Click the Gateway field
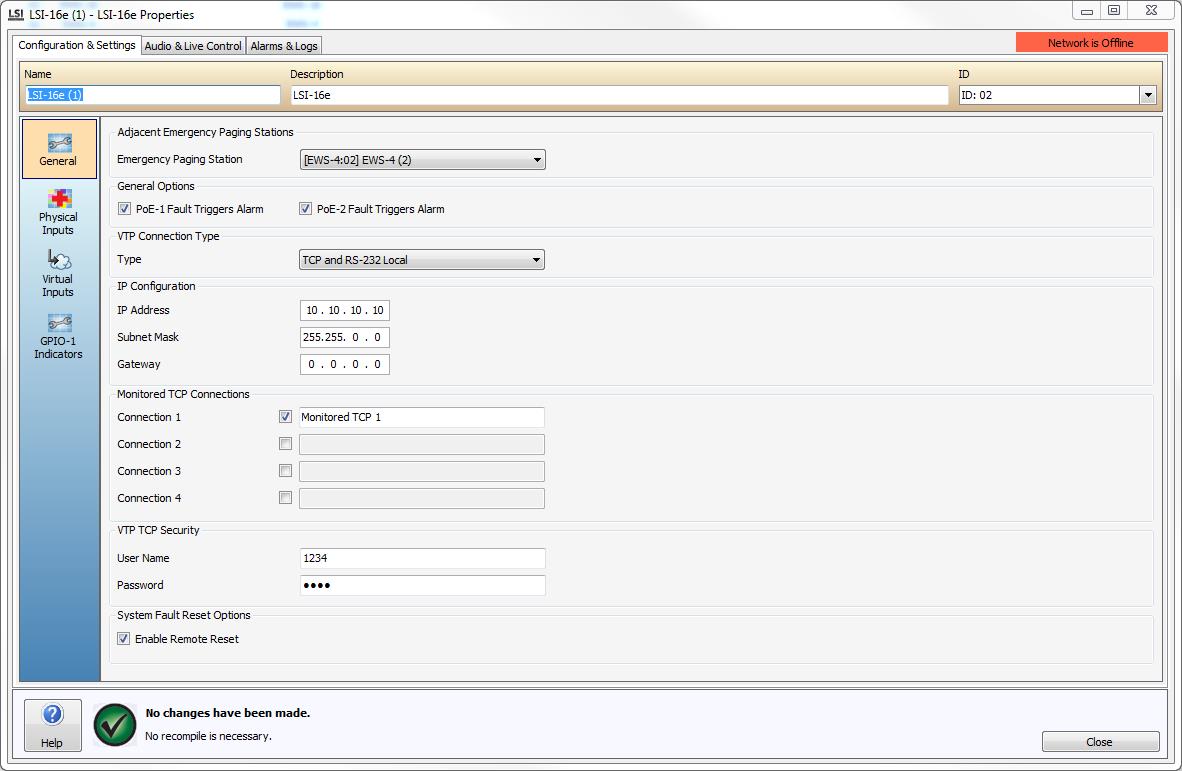This screenshot has height=771, width=1182. coord(344,364)
